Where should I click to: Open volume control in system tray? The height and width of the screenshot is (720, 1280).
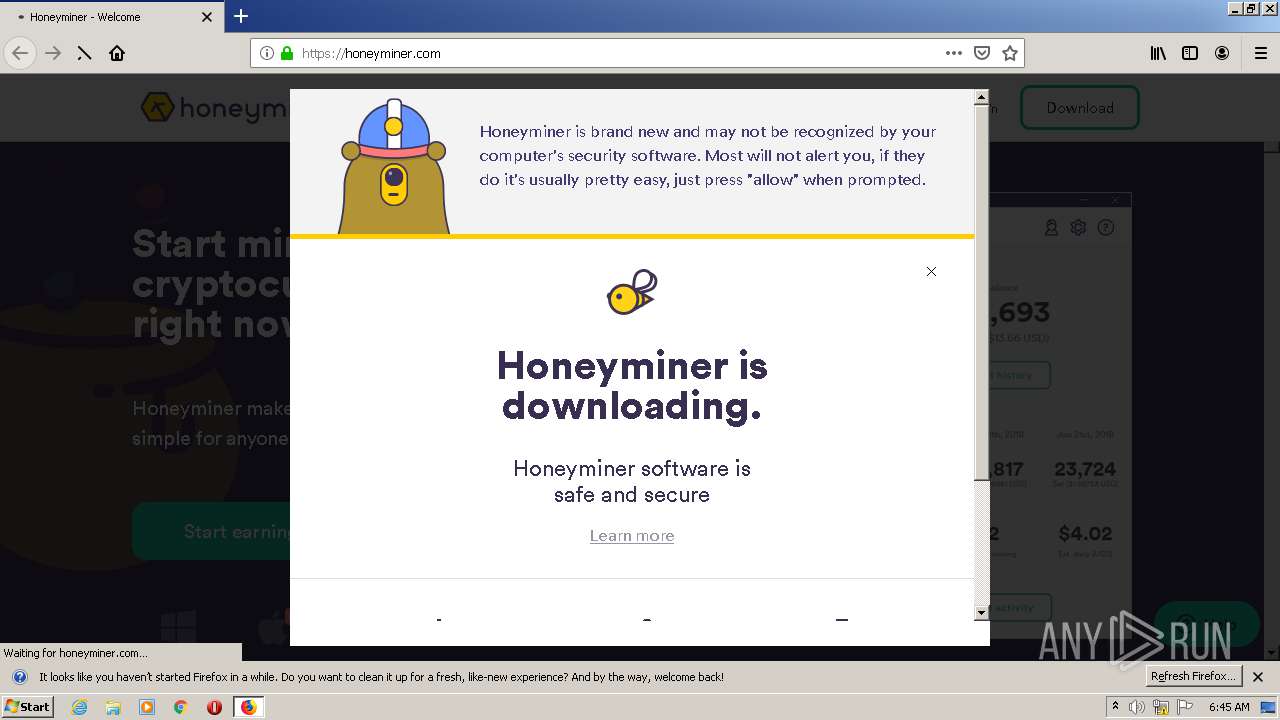(1138, 707)
